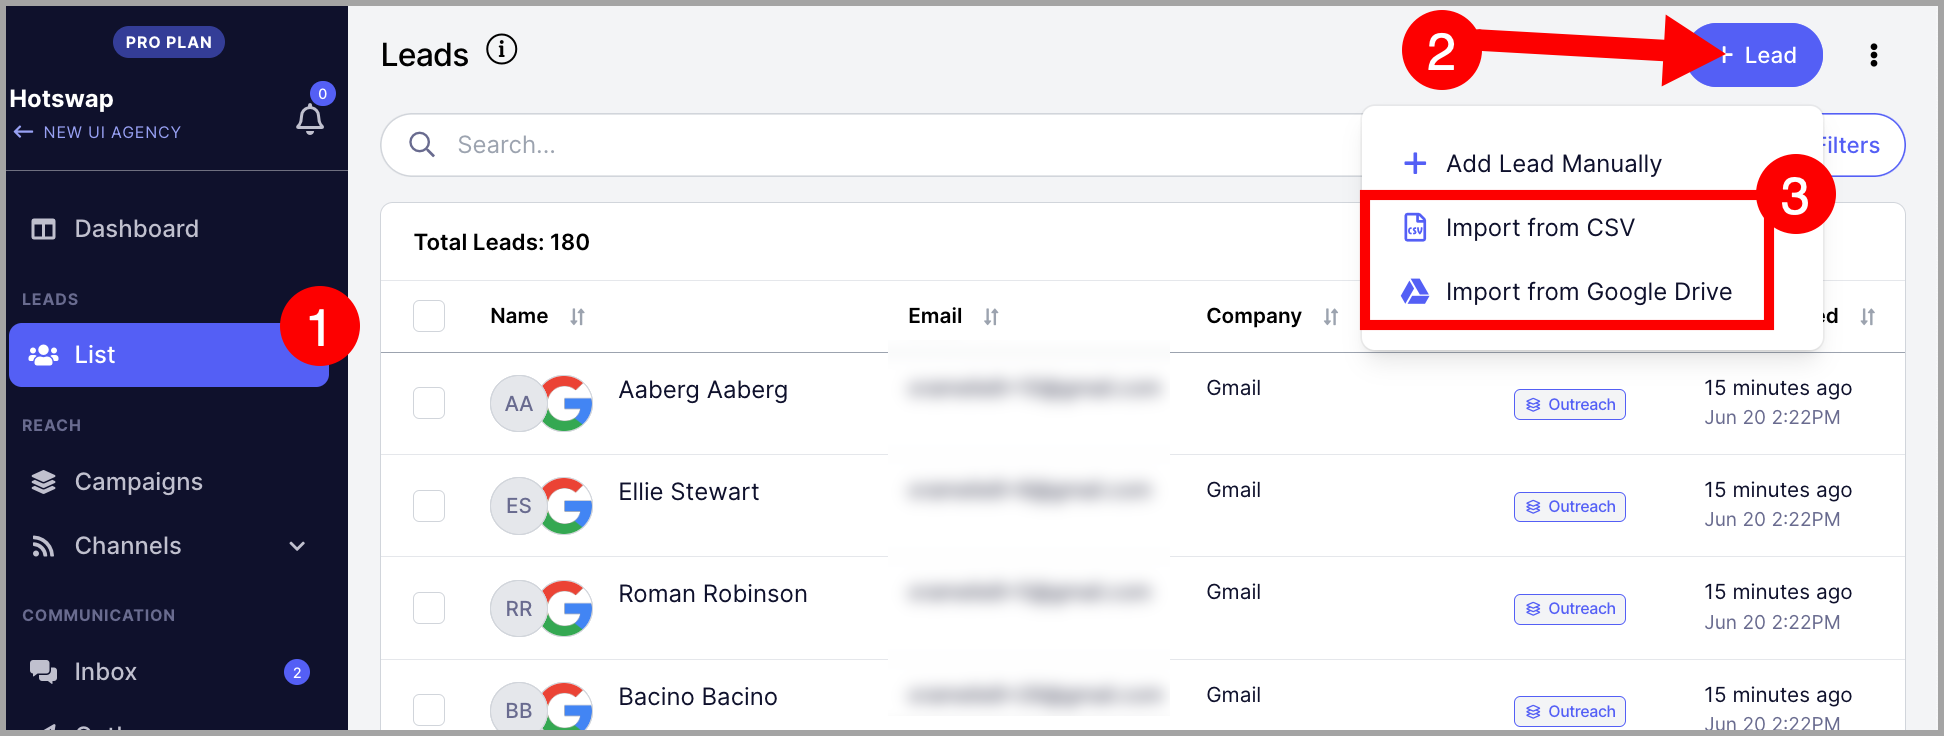1944x736 pixels.
Task: Click the Leads info icon
Action: pyautogui.click(x=501, y=49)
